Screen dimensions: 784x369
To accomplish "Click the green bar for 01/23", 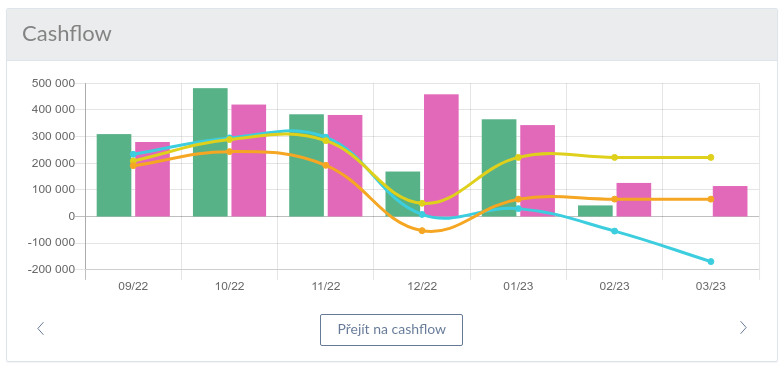I will click(499, 168).
